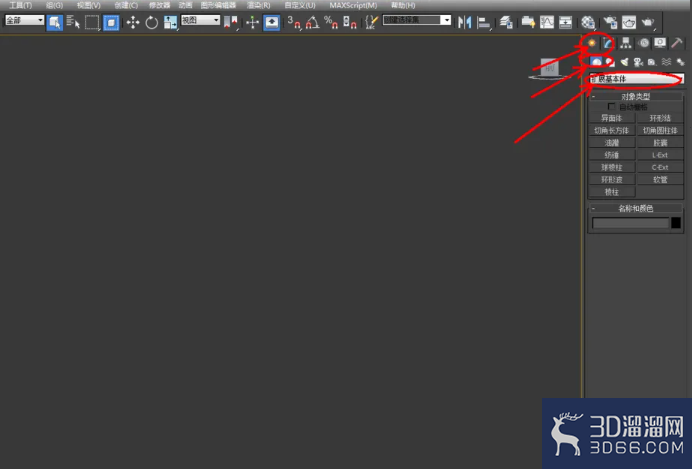Open the 创建(C) menu
692x469 pixels.
click(126, 5)
